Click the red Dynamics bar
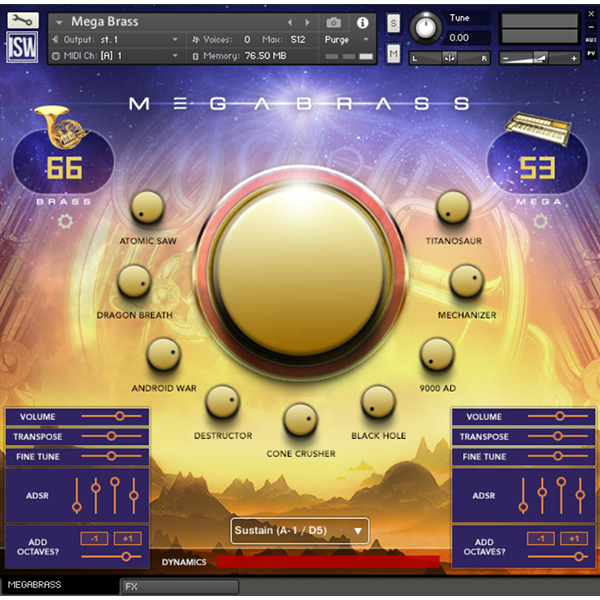Image resolution: width=600 pixels, height=600 pixels. click(x=328, y=562)
